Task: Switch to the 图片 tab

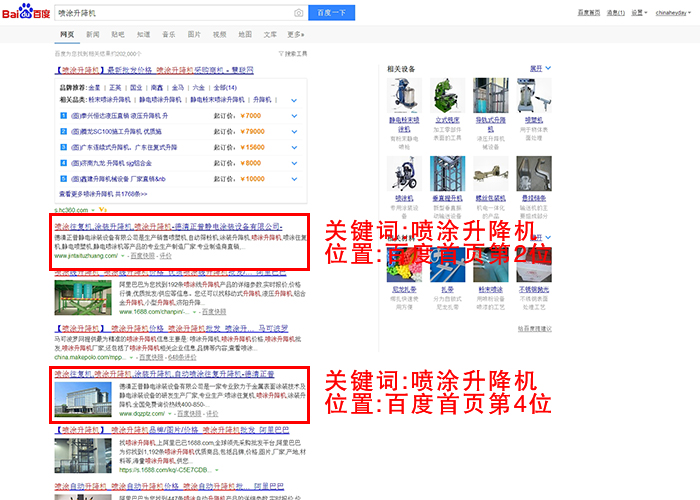Action: [194, 34]
